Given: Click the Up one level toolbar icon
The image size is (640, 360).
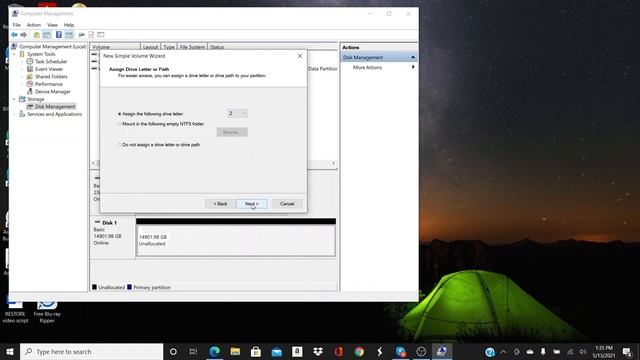Looking at the screenshot, I should tap(37, 35).
